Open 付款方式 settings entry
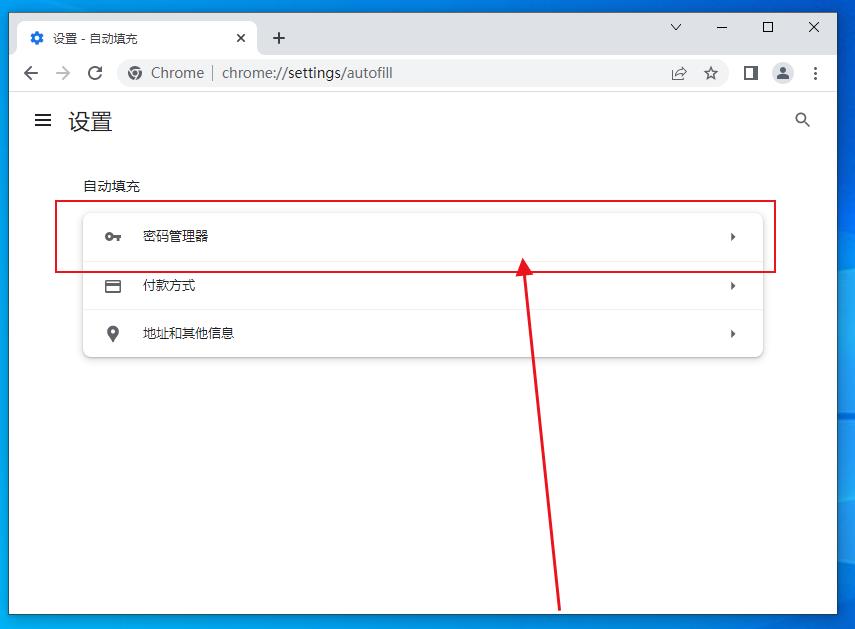The height and width of the screenshot is (629, 855). click(169, 286)
